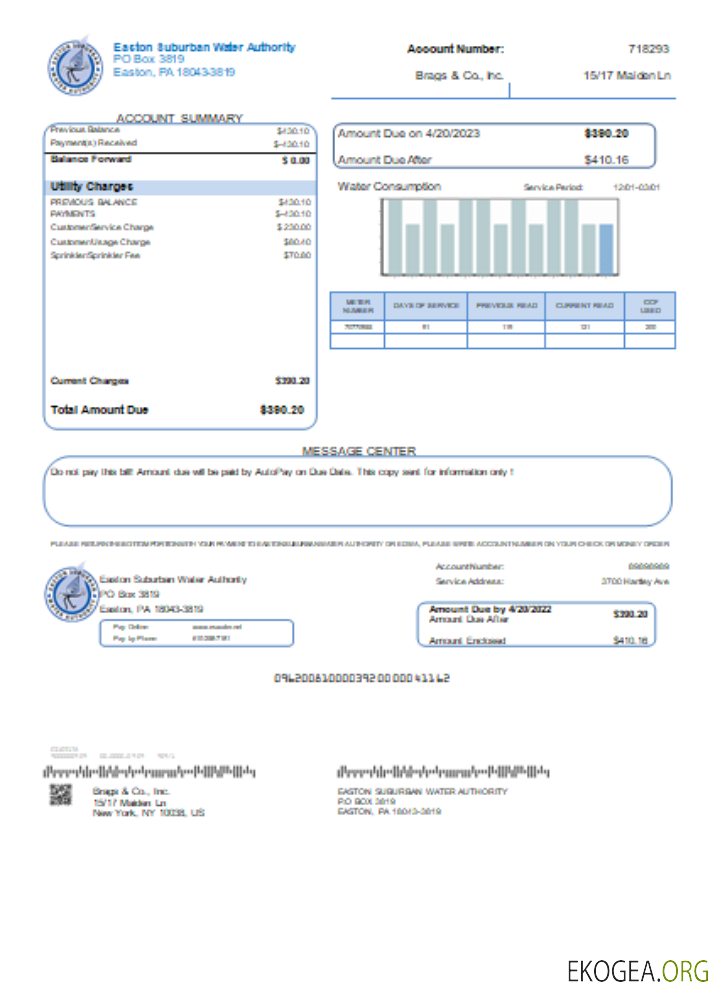The height and width of the screenshot is (1000, 720).
Task: Select the Account Summary heading
Action: tap(179, 118)
